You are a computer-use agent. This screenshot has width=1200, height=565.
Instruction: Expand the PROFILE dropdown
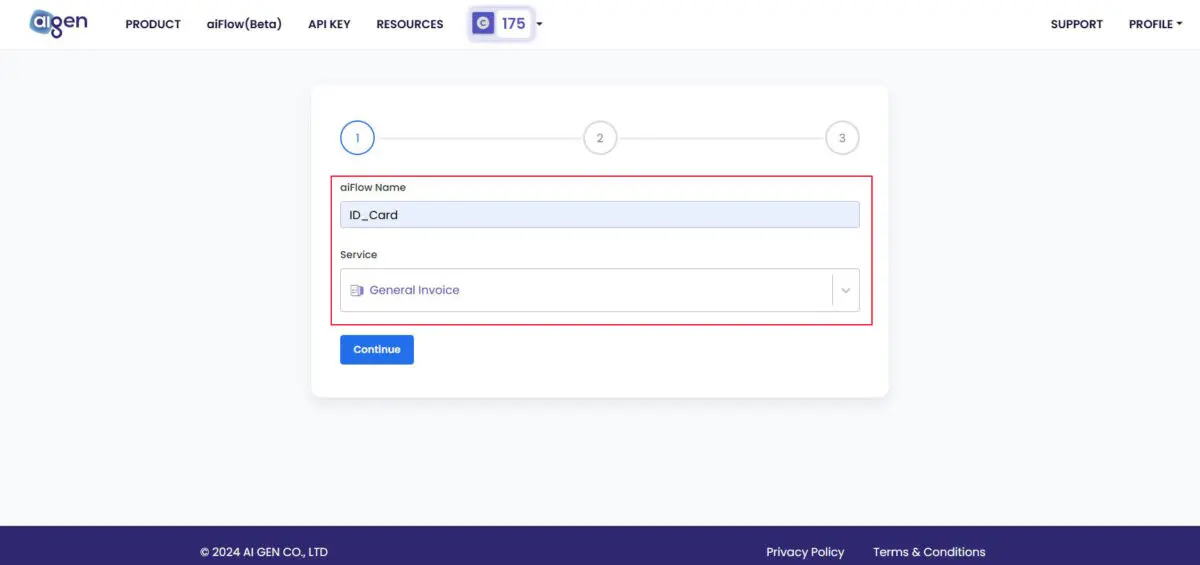[x=1155, y=24]
